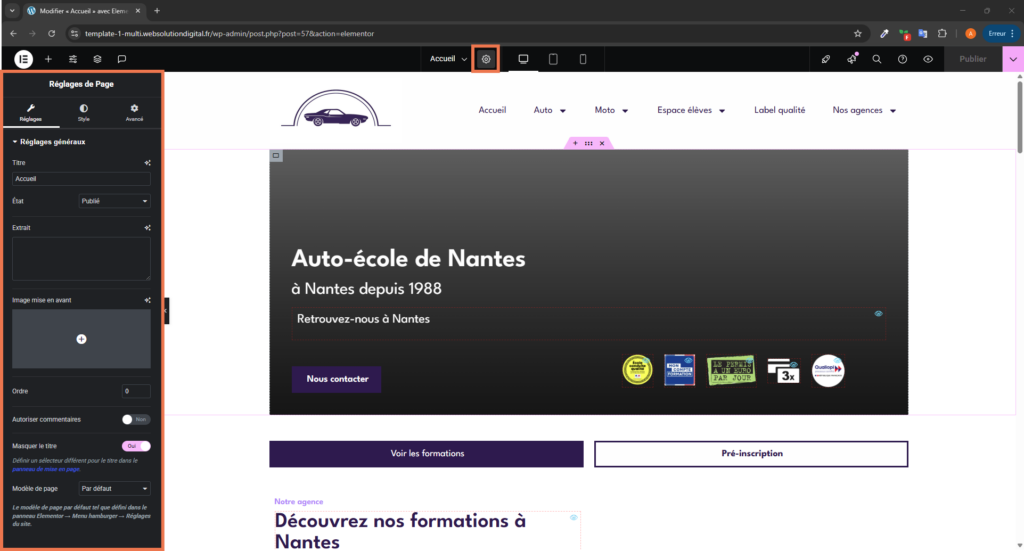Click the add element plus icon
The height and width of the screenshot is (551, 1024).
pyautogui.click(x=48, y=59)
